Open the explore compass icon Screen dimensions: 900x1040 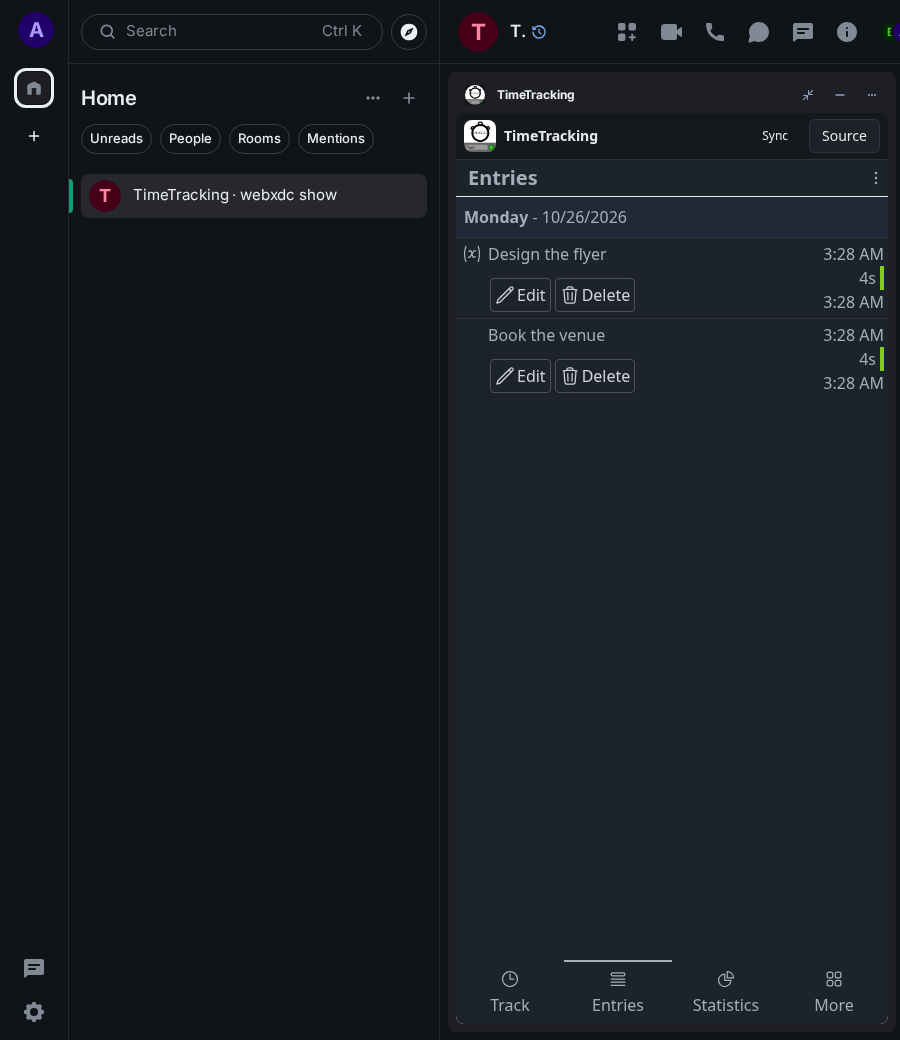click(x=409, y=32)
